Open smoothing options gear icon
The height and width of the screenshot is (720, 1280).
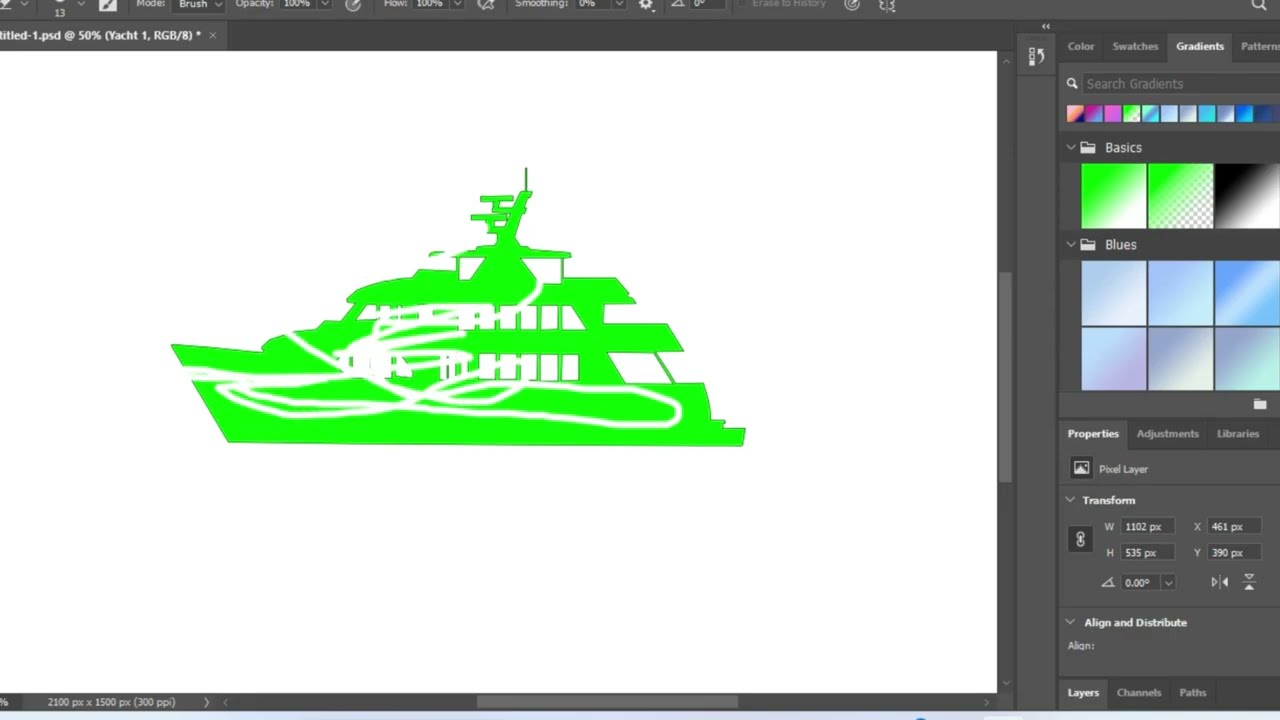(646, 5)
